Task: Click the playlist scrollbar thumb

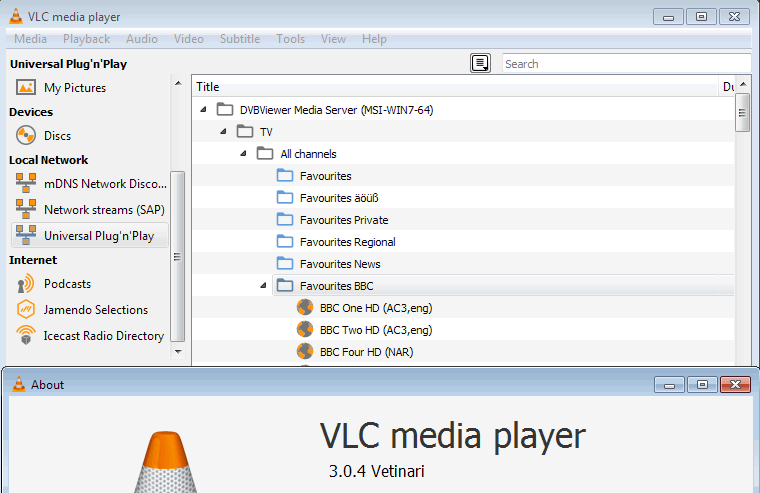Action: (743, 112)
